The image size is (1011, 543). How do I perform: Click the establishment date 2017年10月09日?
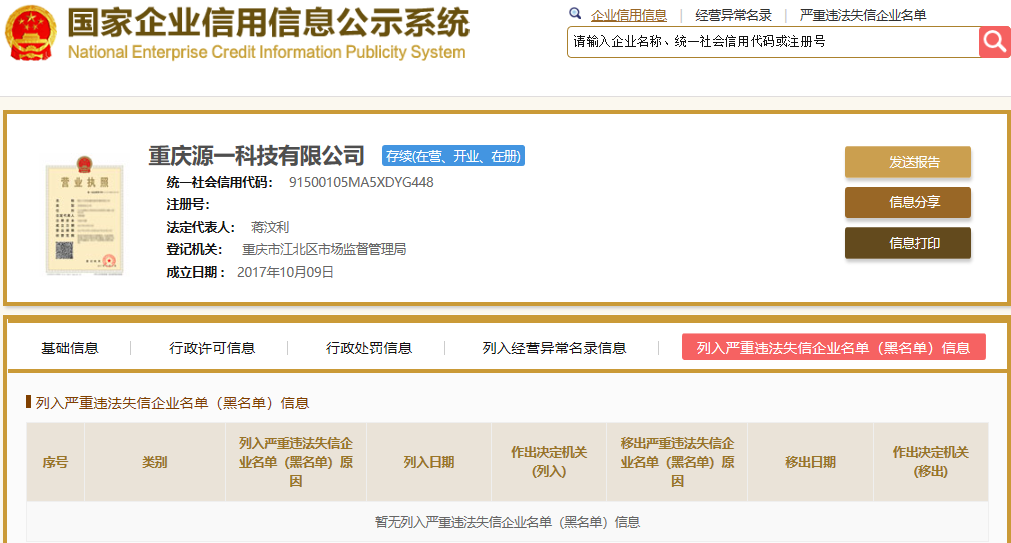[x=285, y=272]
